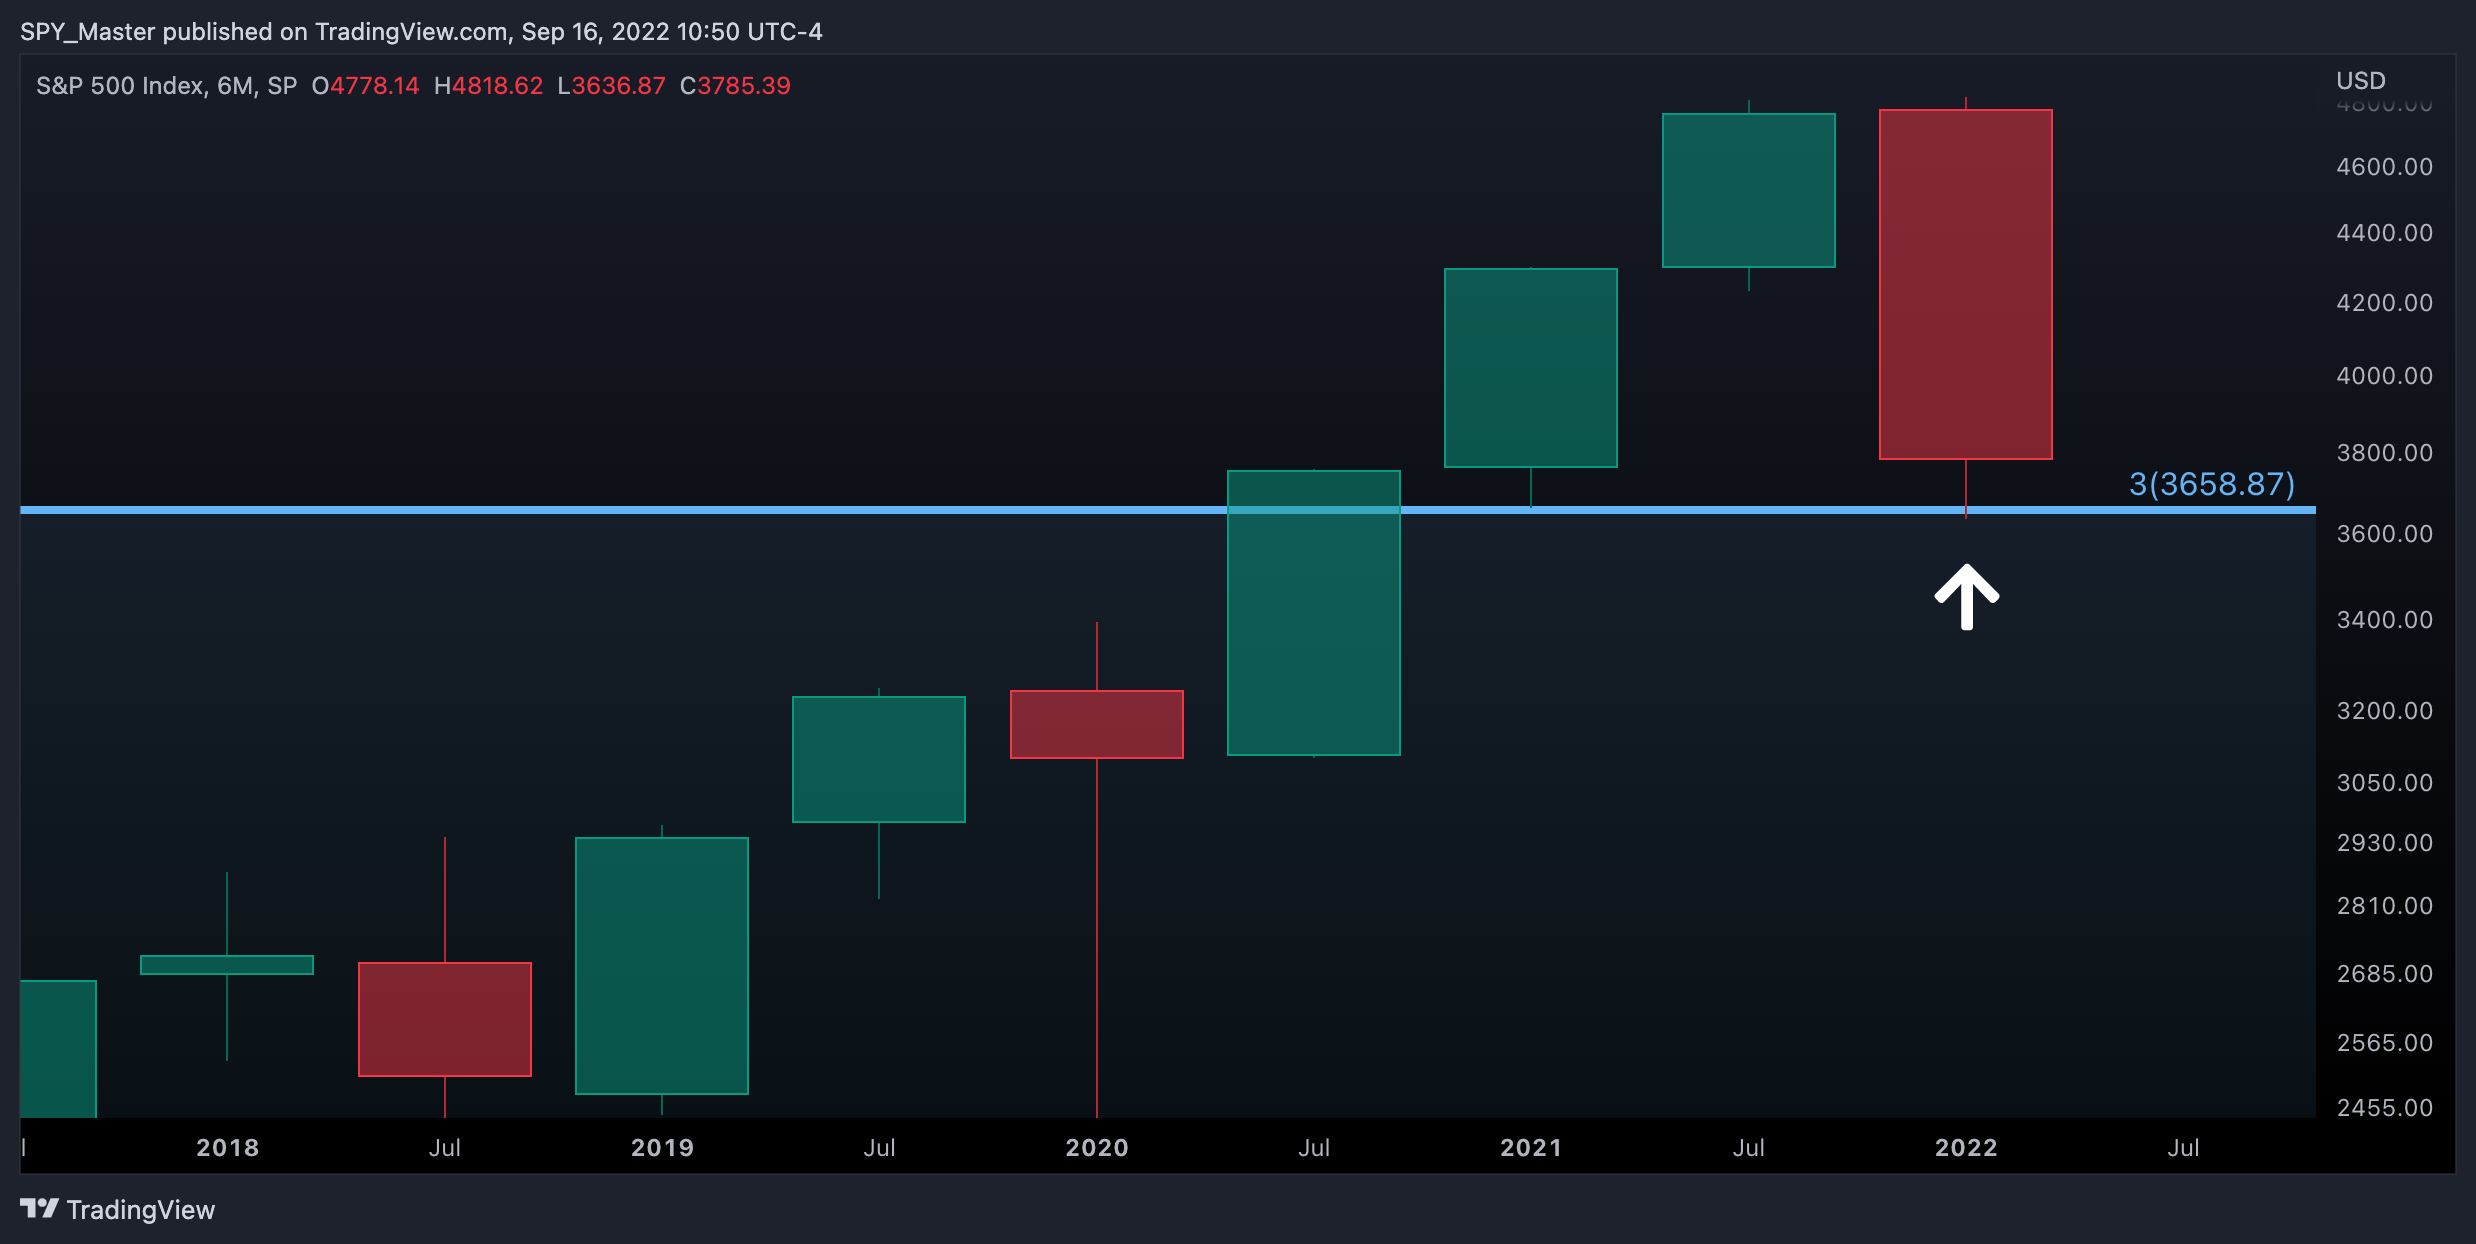
Task: Click the Jul label after 2018
Action: [445, 1148]
